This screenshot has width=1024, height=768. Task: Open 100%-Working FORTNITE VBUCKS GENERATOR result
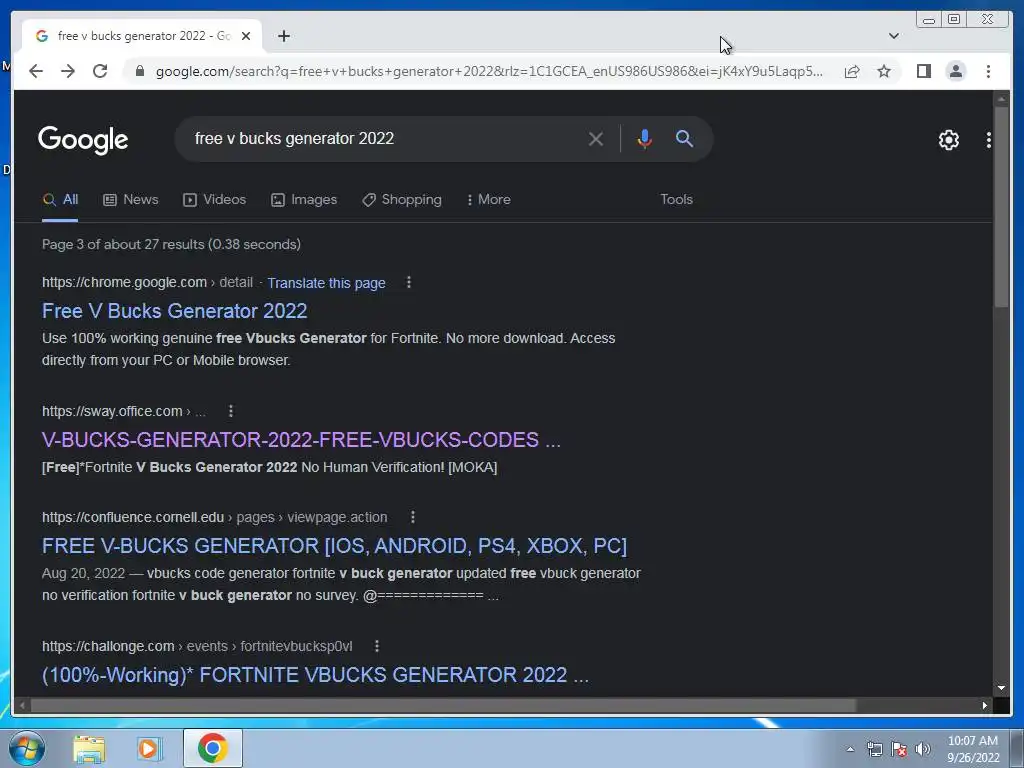pos(315,675)
